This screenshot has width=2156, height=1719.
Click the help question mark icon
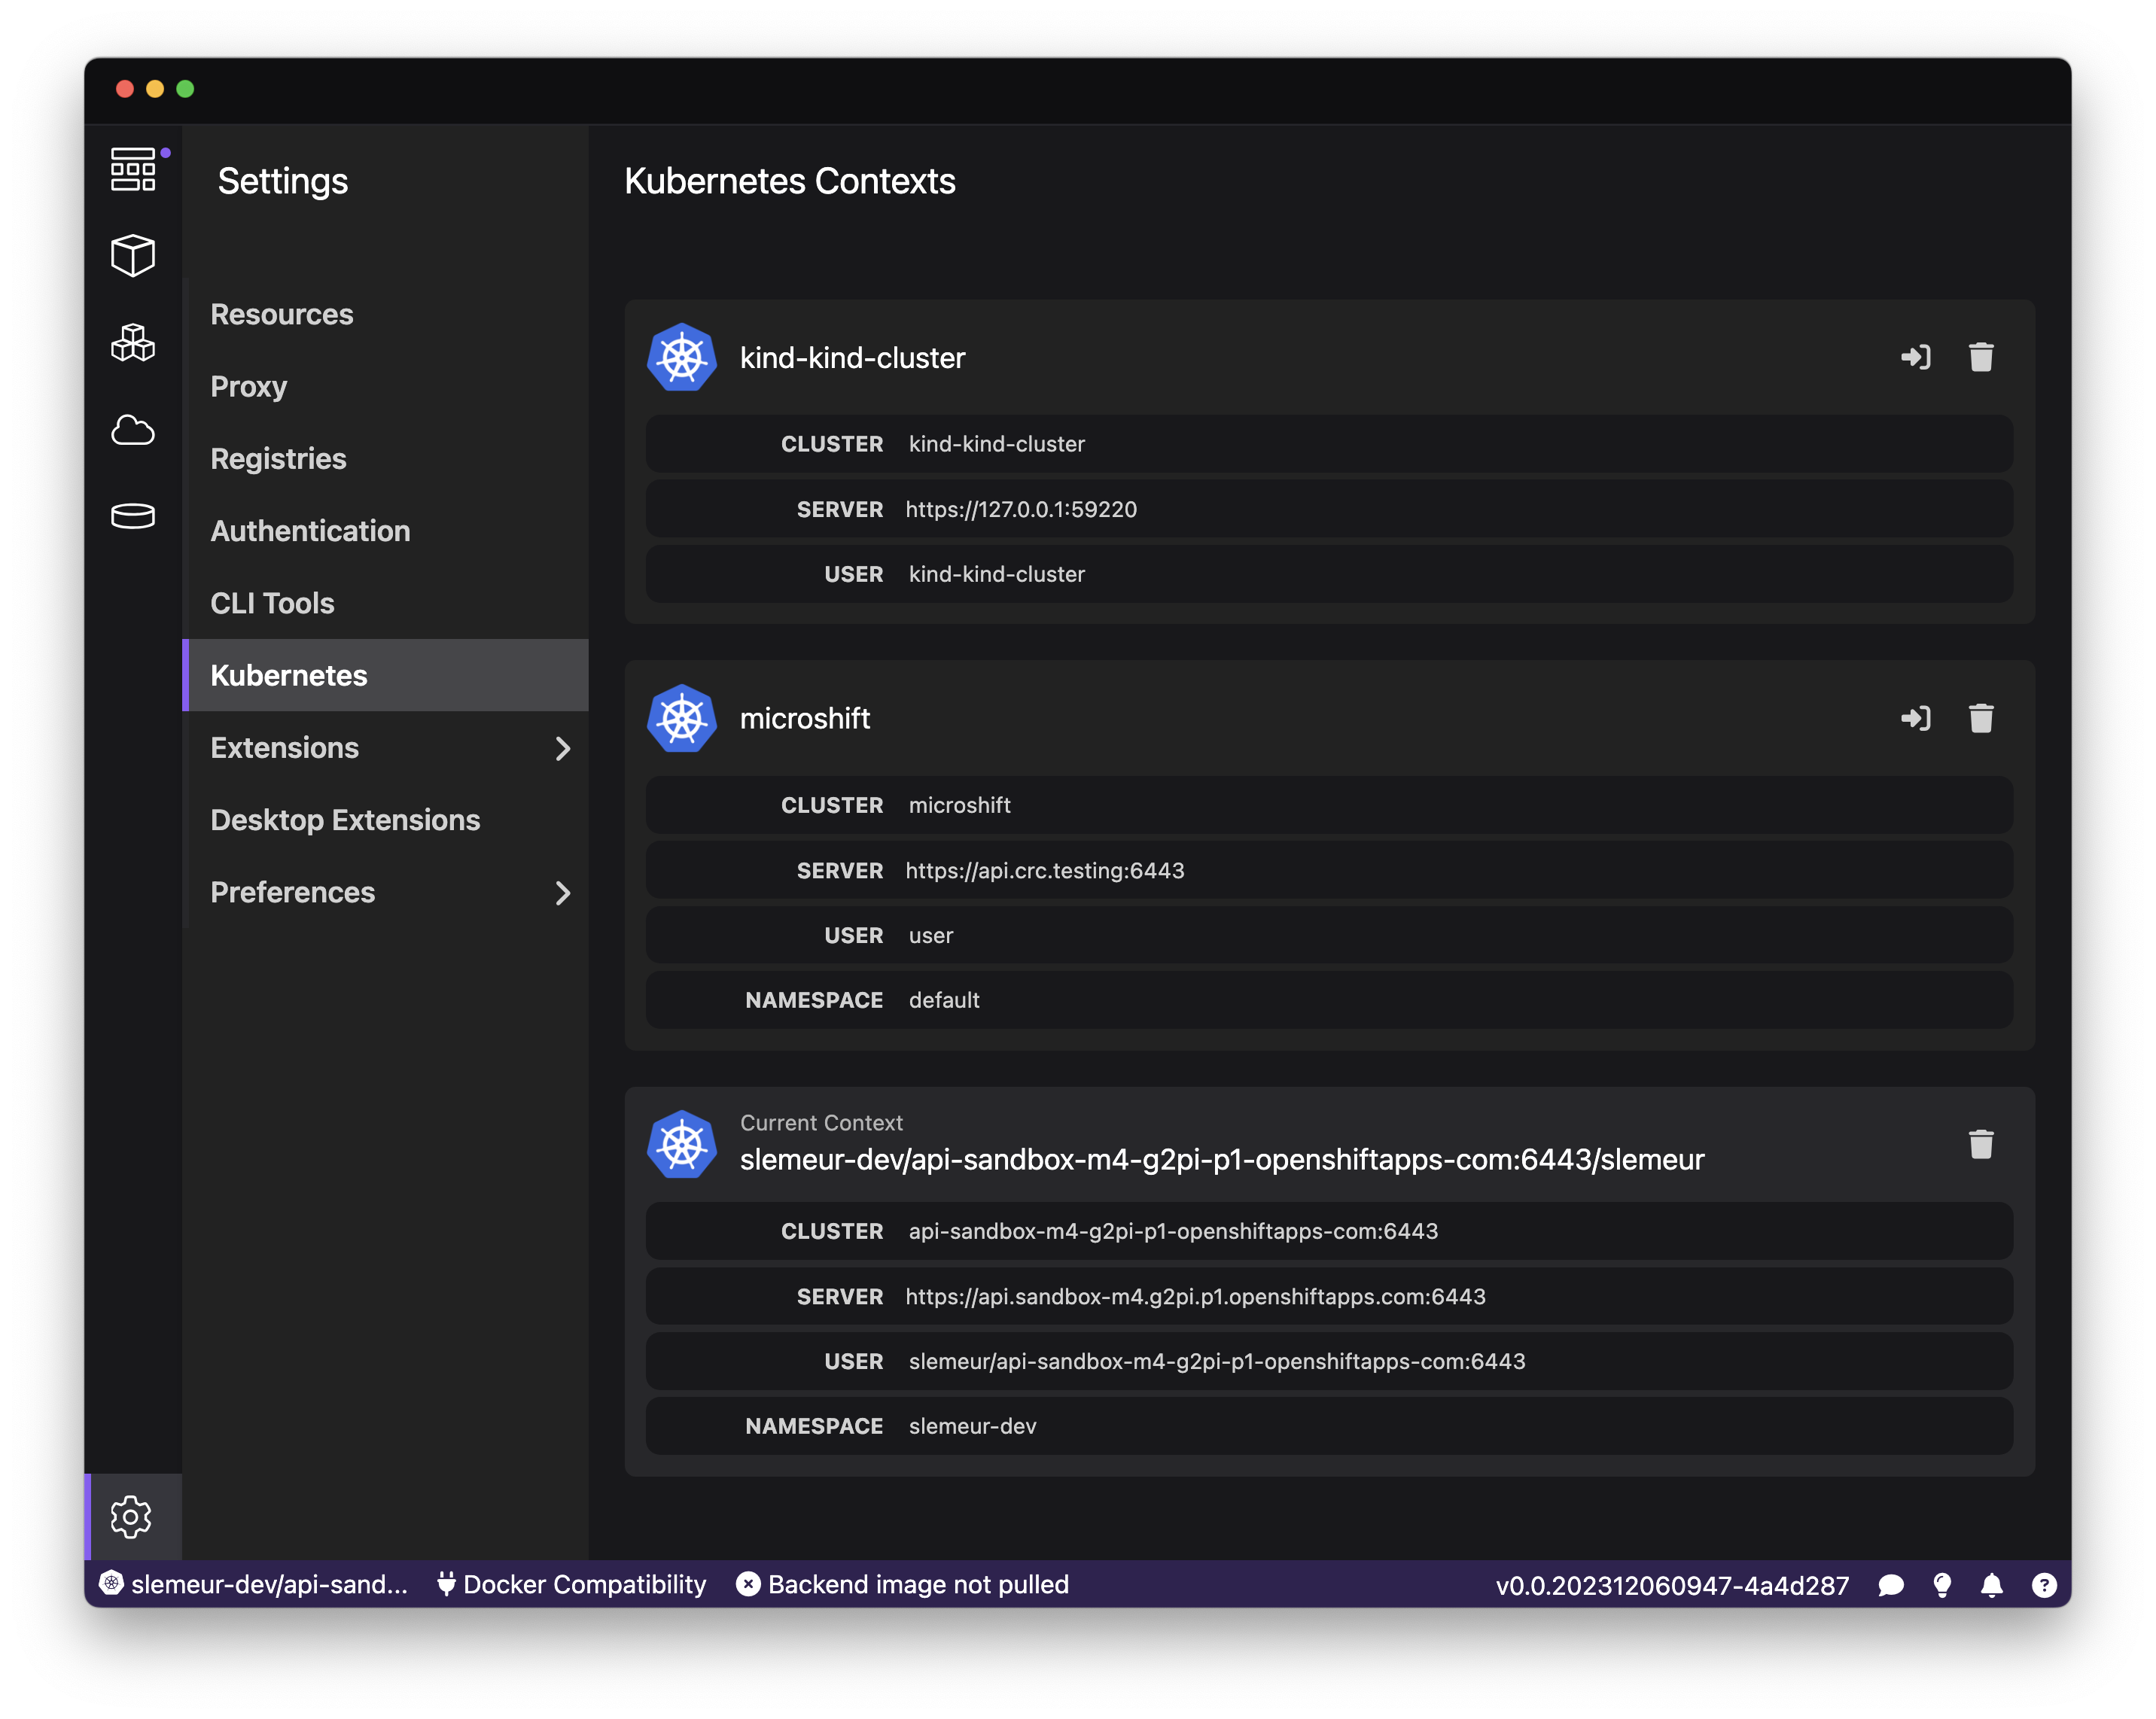pos(2043,1584)
